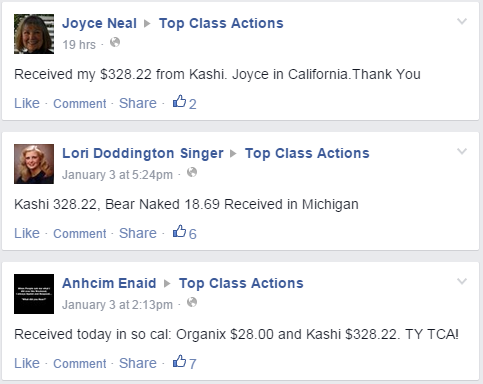This screenshot has width=483, height=384.
Task: Open Anhcim Enaid's black profile picture
Action: (34, 294)
